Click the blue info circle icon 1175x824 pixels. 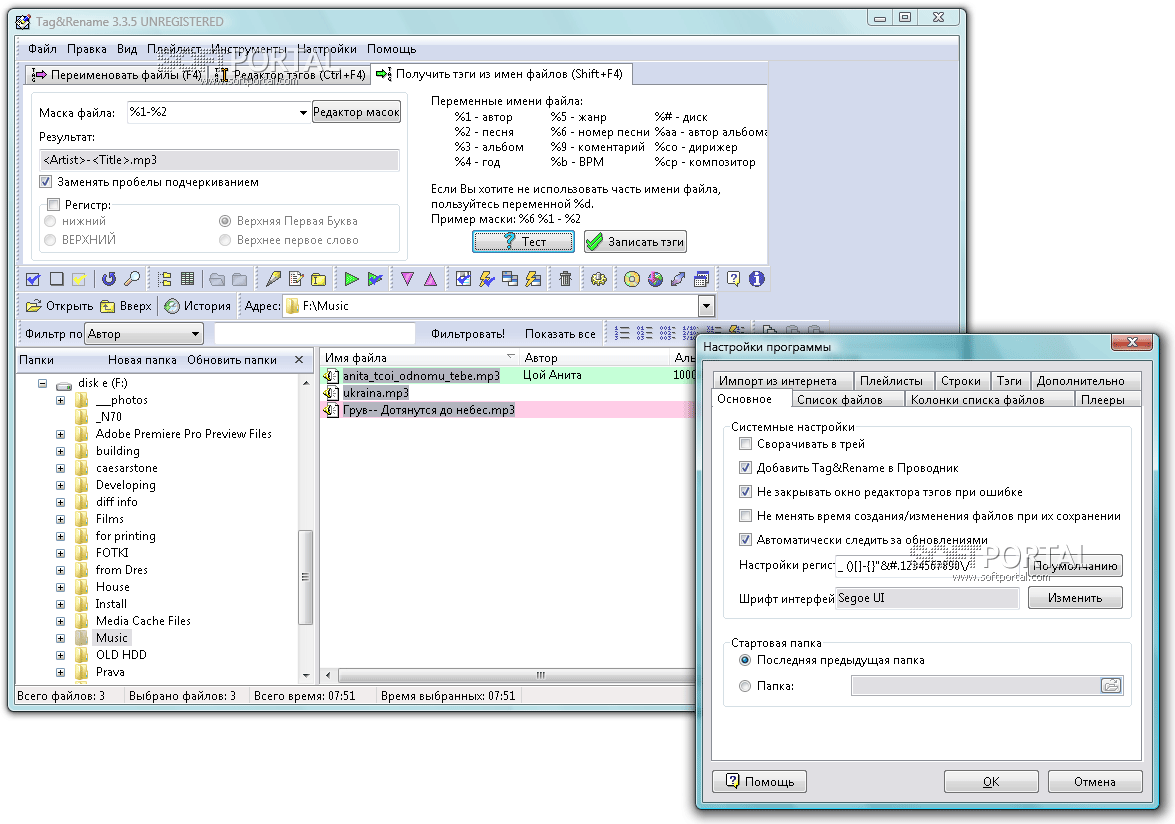pyautogui.click(x=756, y=279)
